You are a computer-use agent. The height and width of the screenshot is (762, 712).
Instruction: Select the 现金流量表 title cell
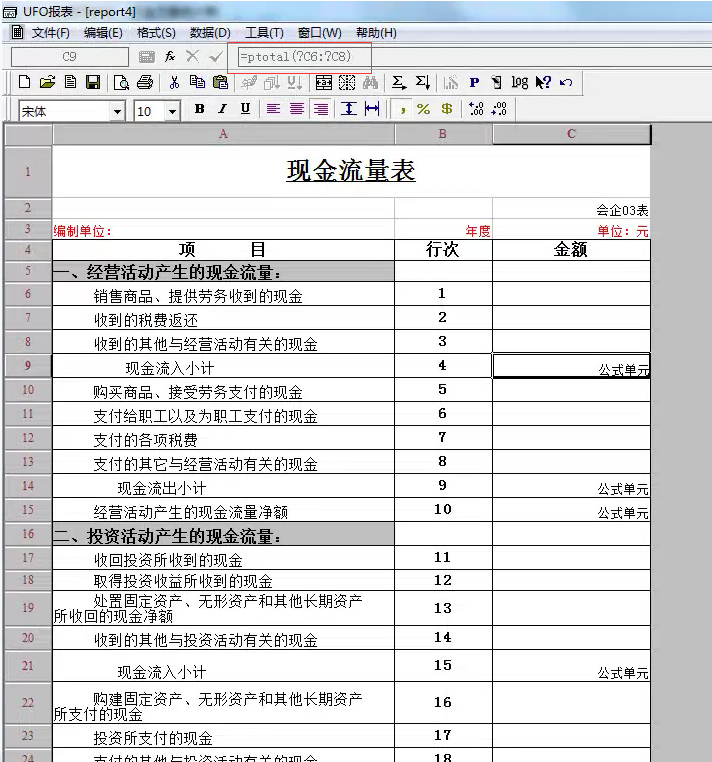[x=351, y=171]
